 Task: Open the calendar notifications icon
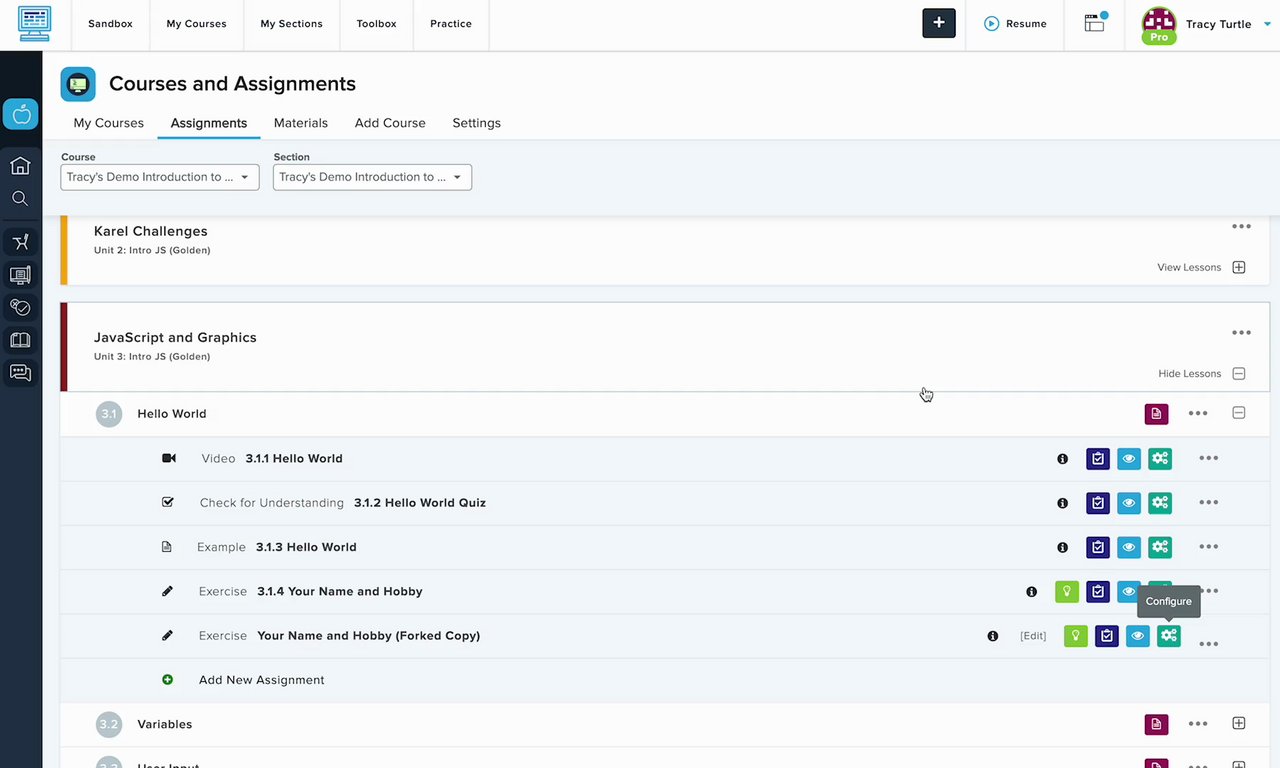[1095, 23]
